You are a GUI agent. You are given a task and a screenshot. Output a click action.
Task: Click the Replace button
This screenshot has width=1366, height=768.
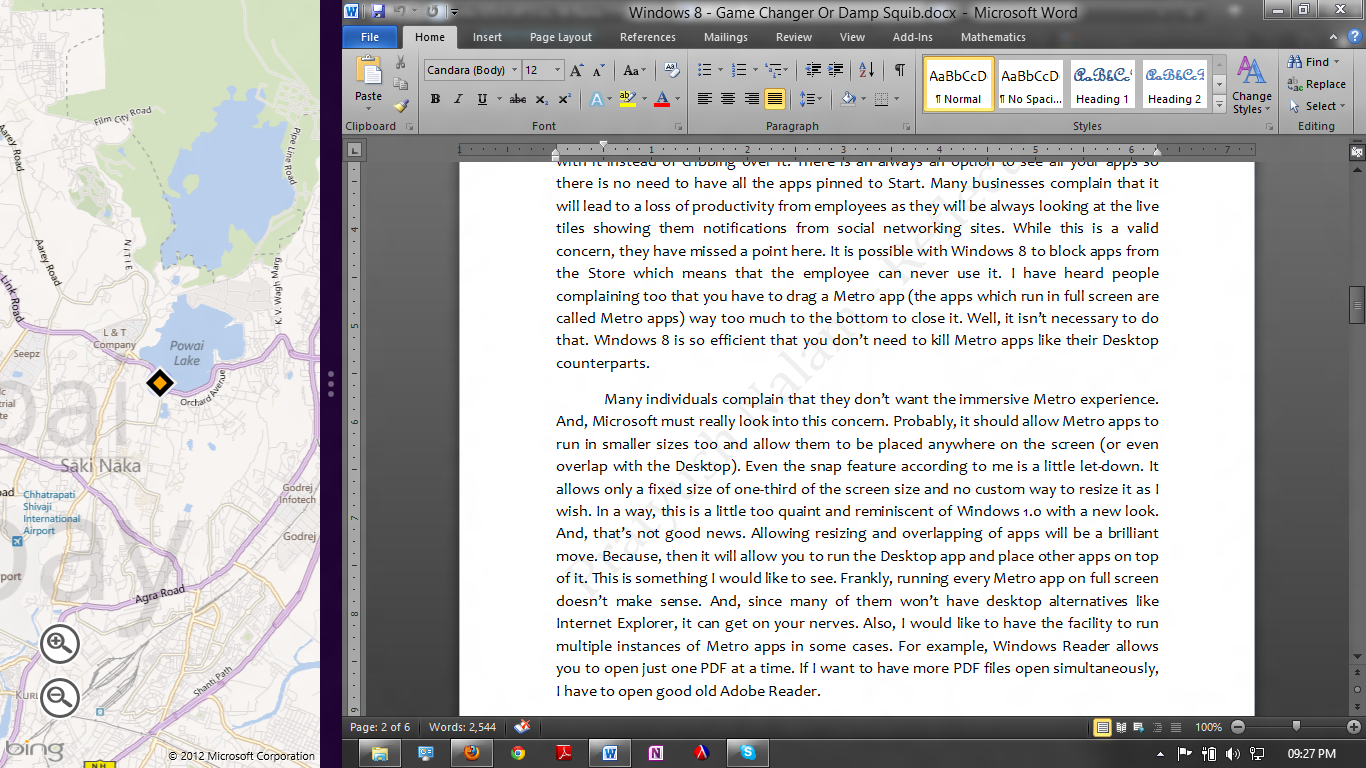pos(1316,84)
